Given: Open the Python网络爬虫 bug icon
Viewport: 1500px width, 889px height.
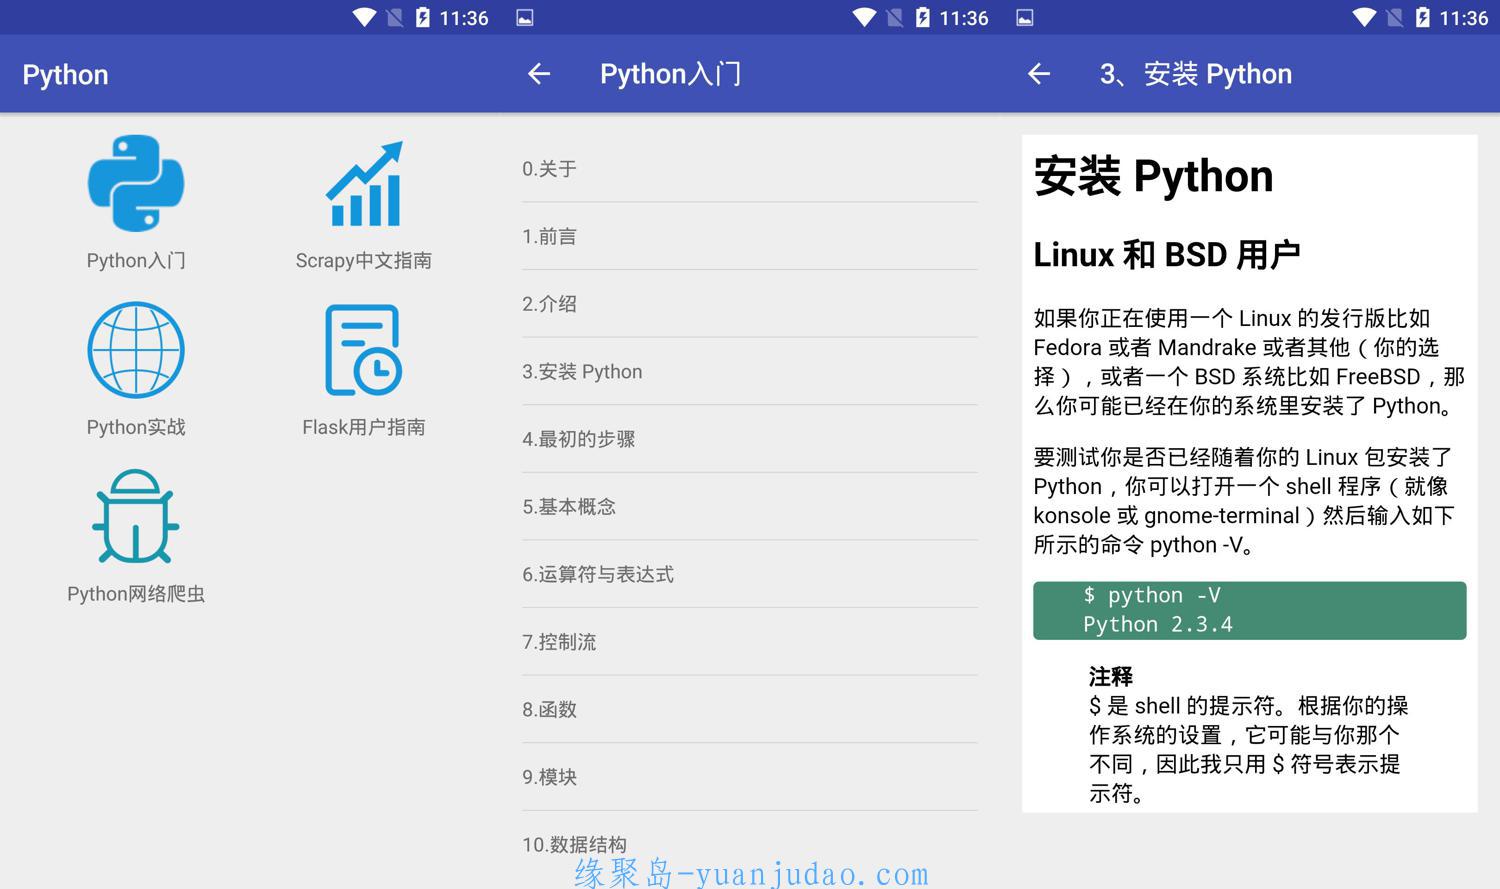Looking at the screenshot, I should tap(136, 517).
